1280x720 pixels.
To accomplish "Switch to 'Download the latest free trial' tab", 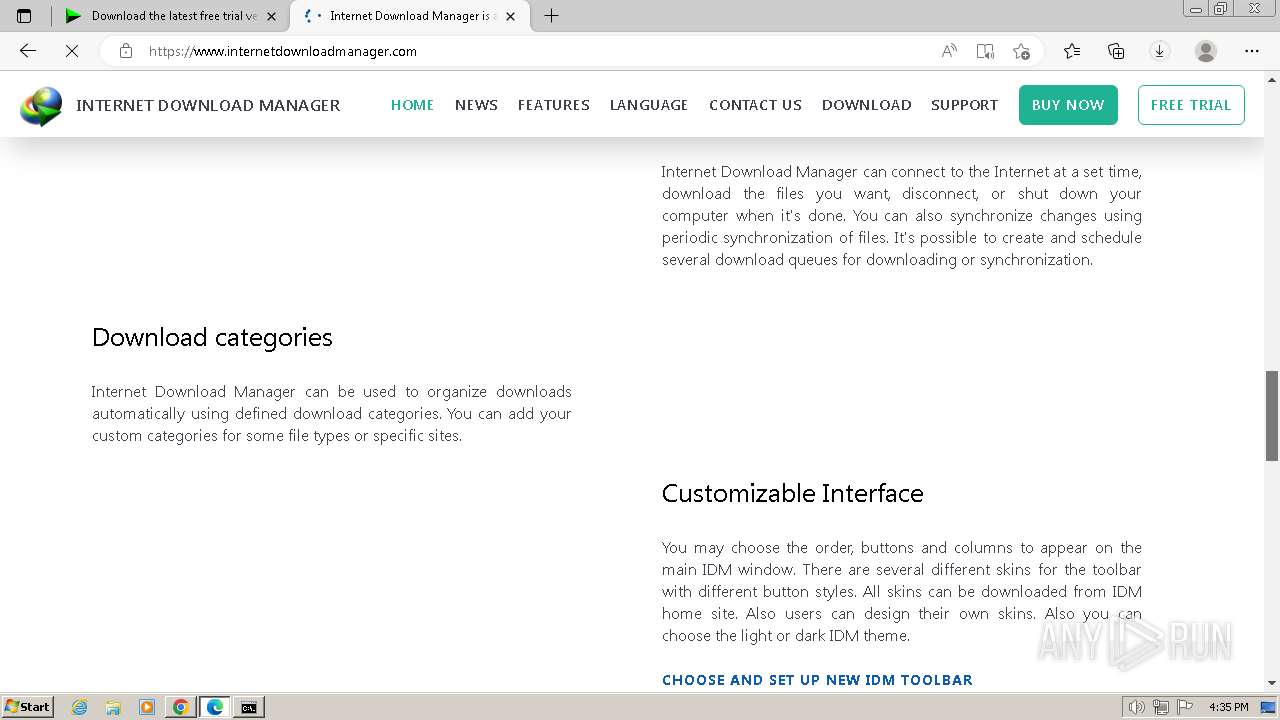I will 170,16.
